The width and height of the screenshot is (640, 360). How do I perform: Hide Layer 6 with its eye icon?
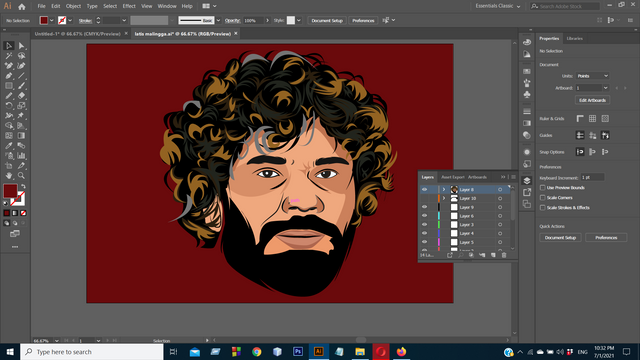coord(424,216)
